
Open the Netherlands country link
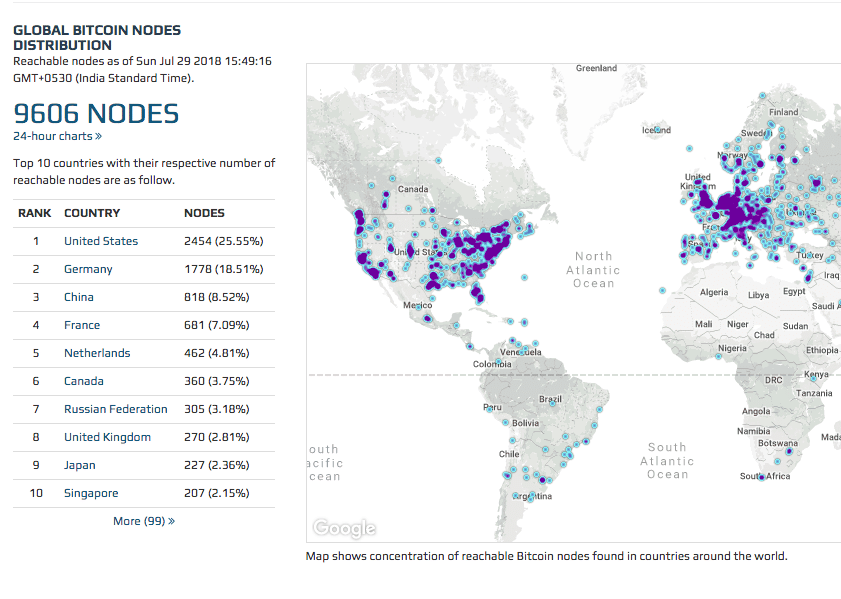(x=97, y=353)
